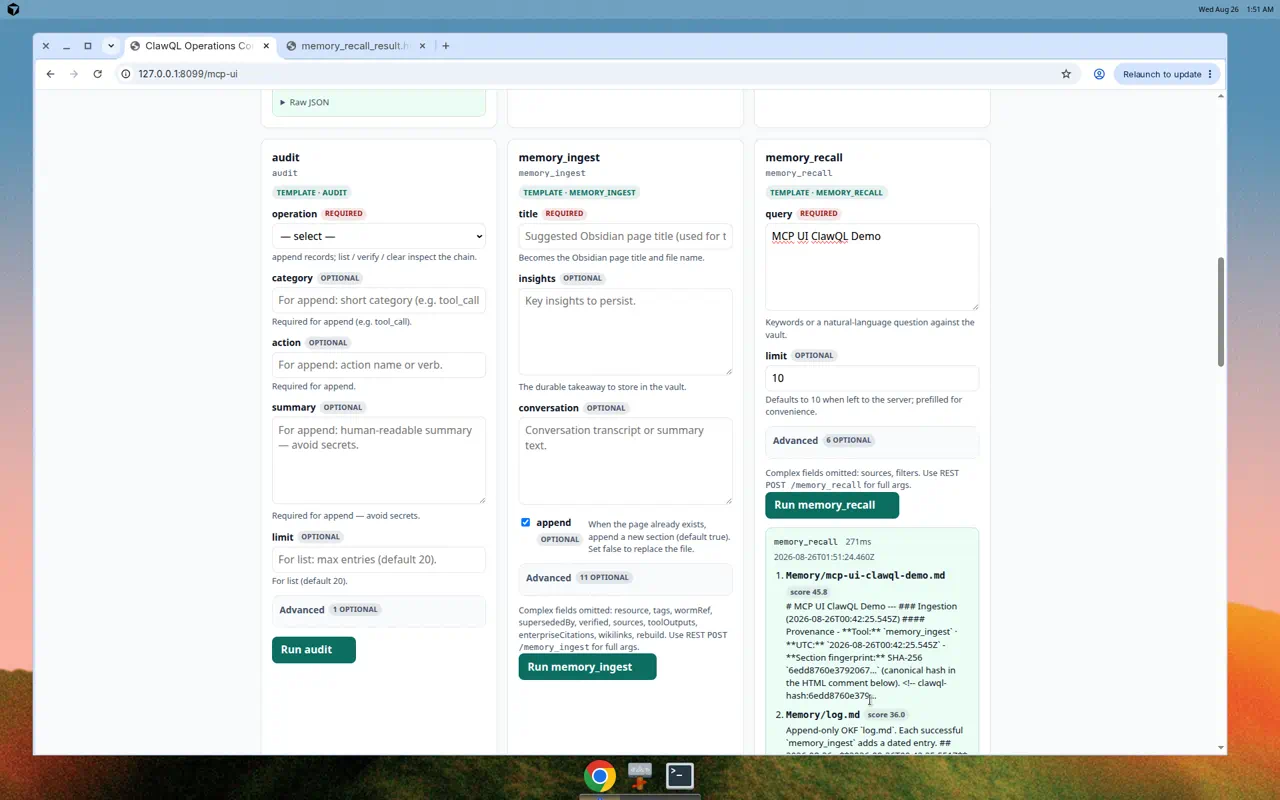This screenshot has width=1280, height=800.
Task: Click the conversation textarea
Action: [625, 461]
